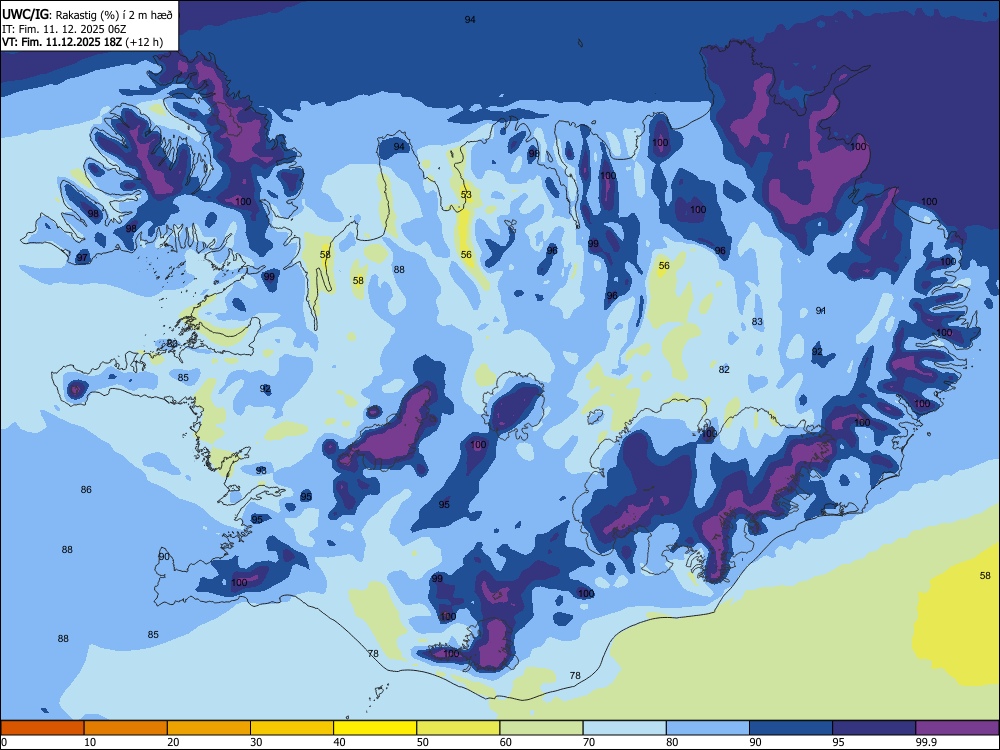This screenshot has height=750, width=1000.
Task: Click the '20' legend scale label
Action: [x=173, y=742]
